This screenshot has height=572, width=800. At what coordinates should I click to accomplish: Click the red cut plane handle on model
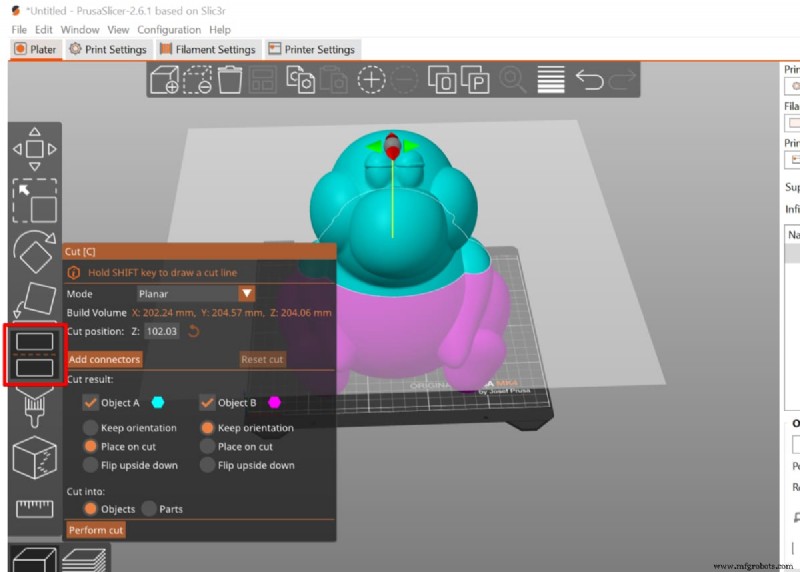coord(392,146)
